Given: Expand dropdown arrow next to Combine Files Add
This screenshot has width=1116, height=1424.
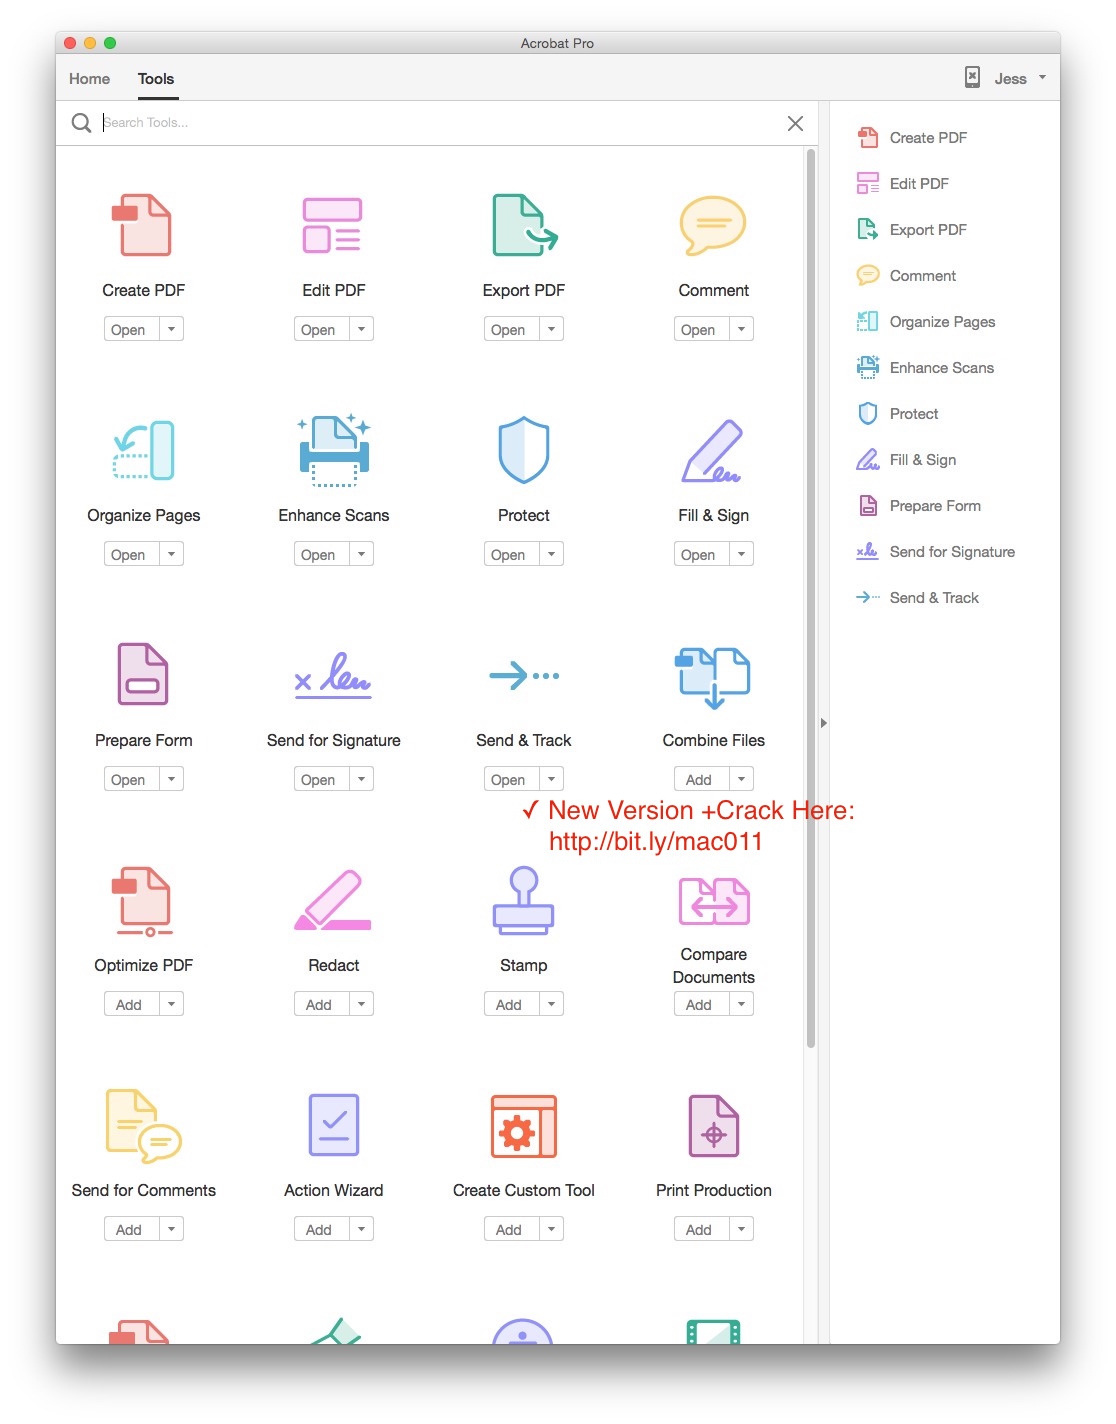Looking at the screenshot, I should (741, 779).
